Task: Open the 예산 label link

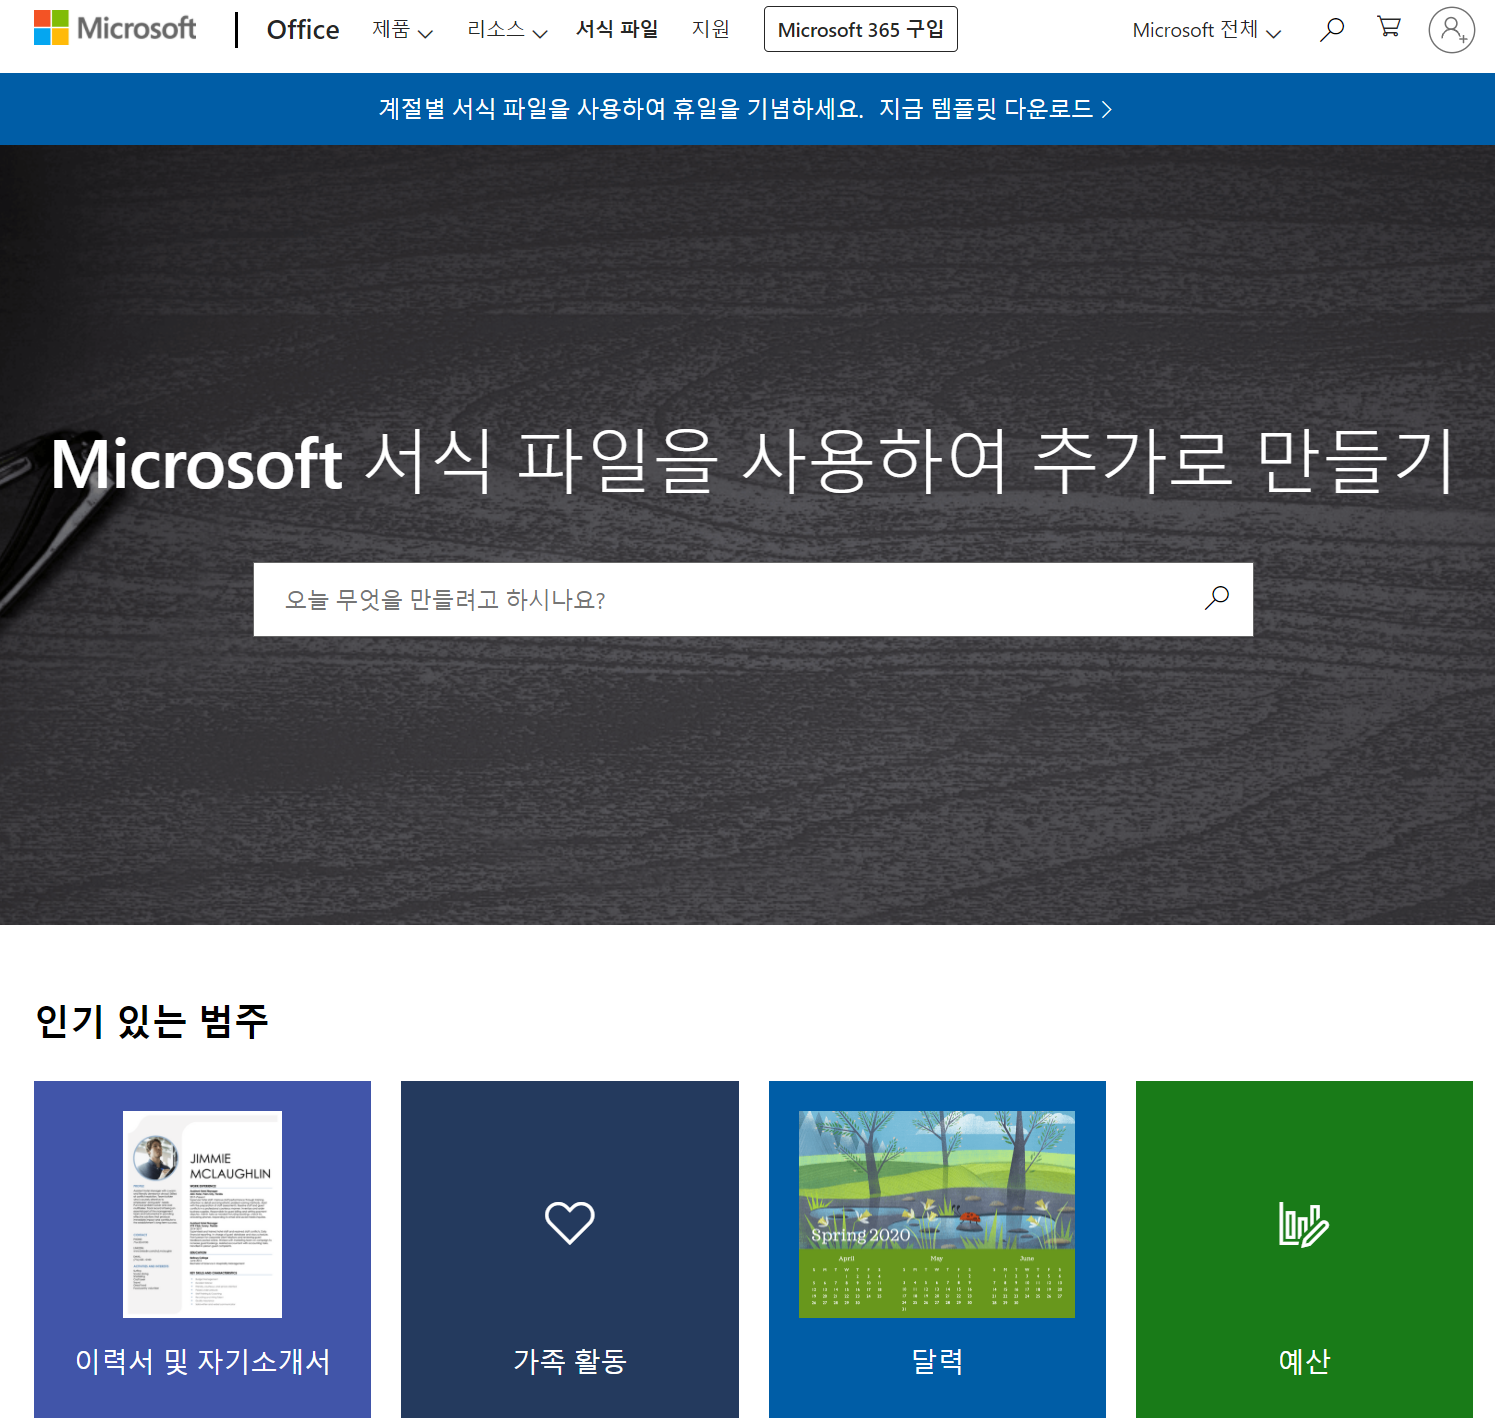Action: coord(1304,1361)
